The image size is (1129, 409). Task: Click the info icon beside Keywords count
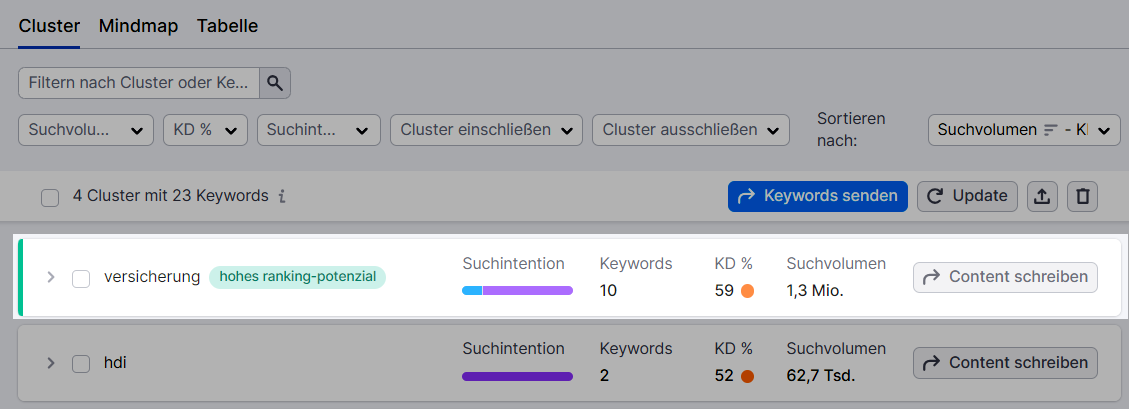(283, 197)
